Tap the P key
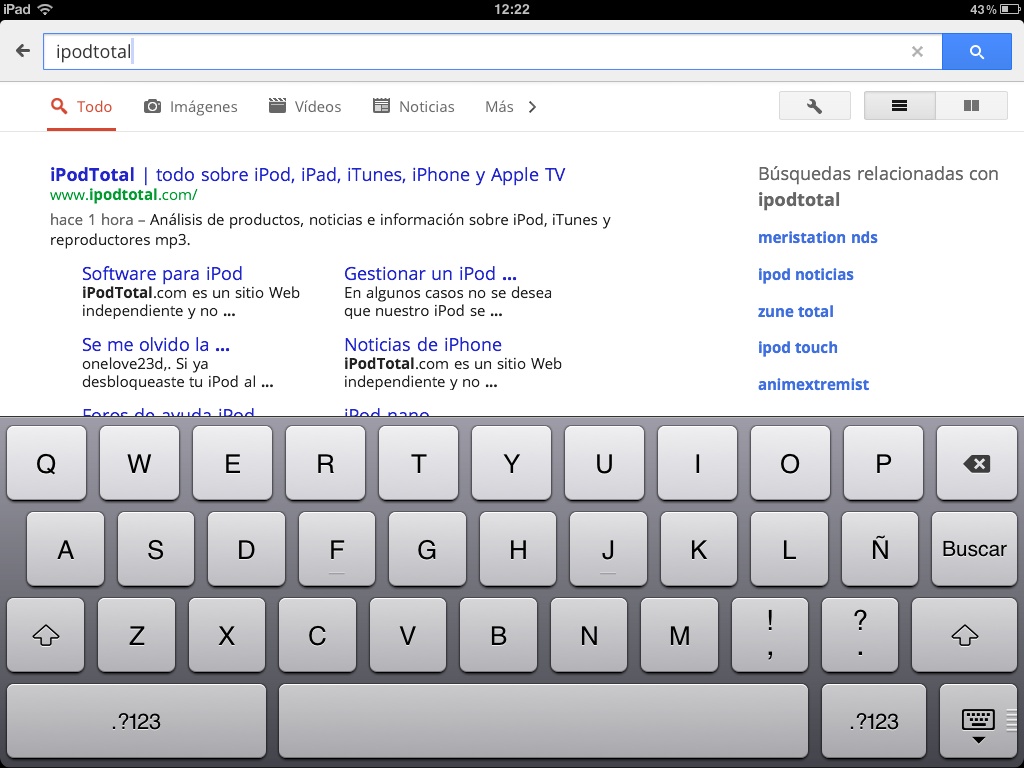The image size is (1024, 768). pyautogui.click(x=884, y=463)
